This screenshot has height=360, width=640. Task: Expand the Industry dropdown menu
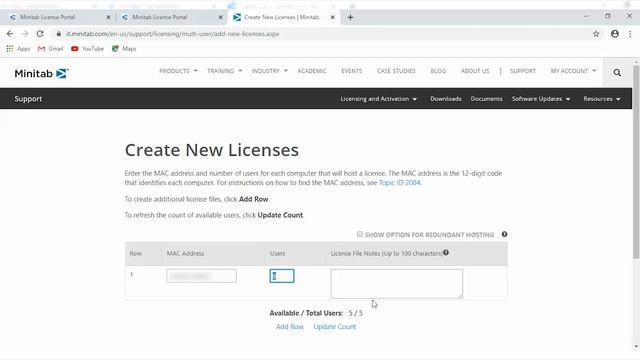tap(269, 71)
